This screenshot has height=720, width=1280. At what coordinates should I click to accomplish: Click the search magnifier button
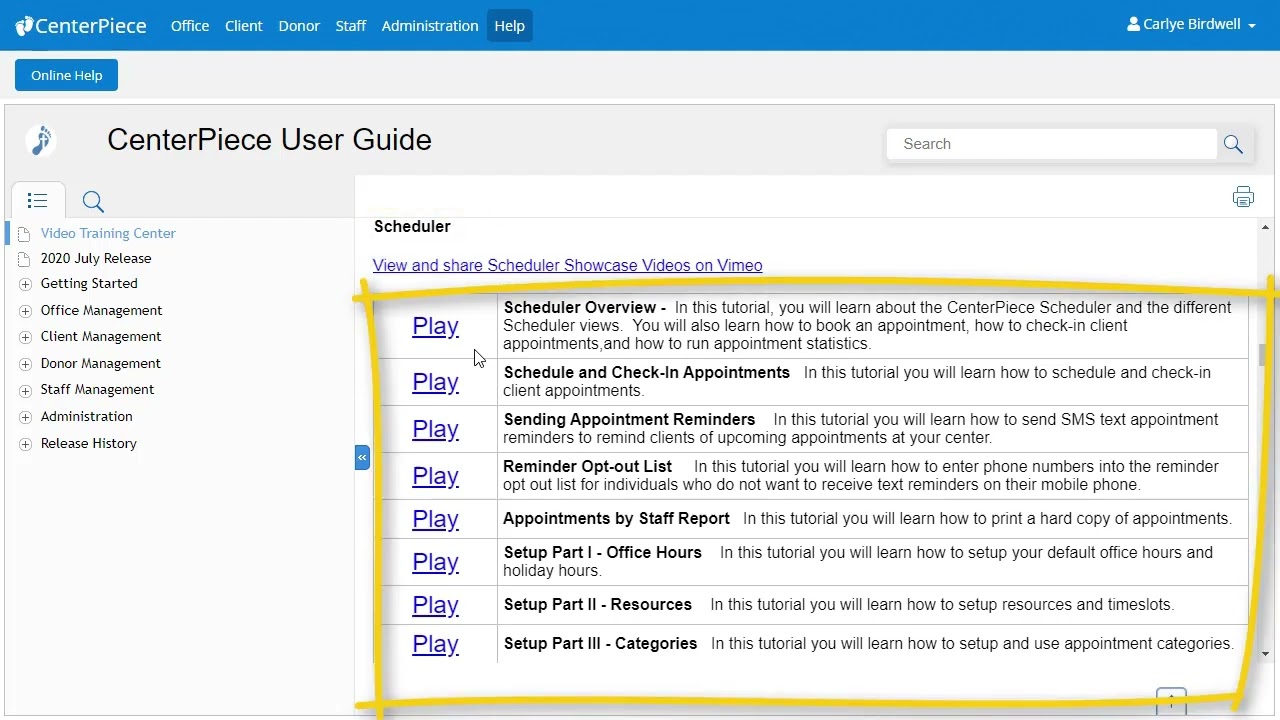(x=1233, y=145)
